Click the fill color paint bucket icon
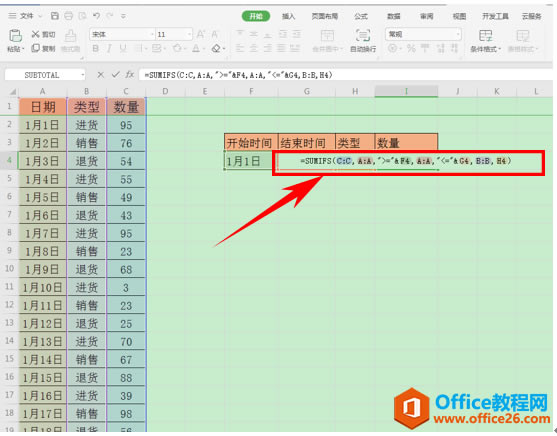 (177, 48)
